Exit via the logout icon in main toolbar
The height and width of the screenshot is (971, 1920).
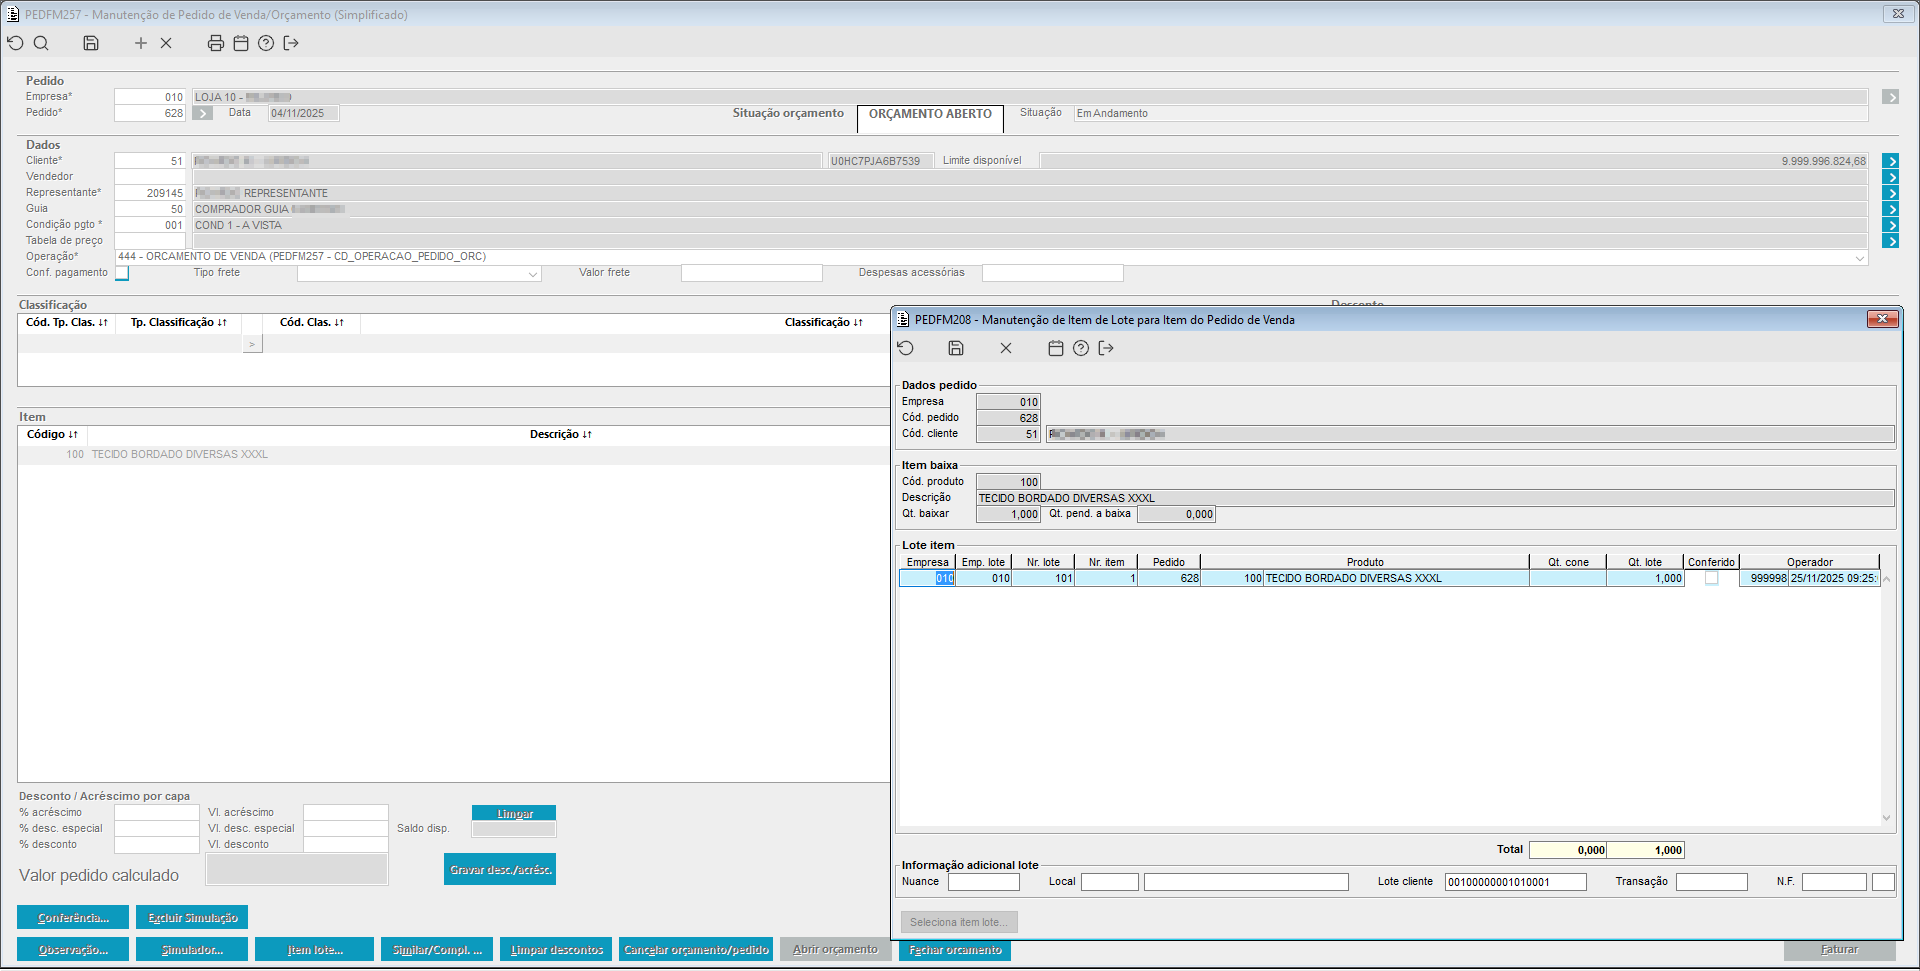coord(291,43)
